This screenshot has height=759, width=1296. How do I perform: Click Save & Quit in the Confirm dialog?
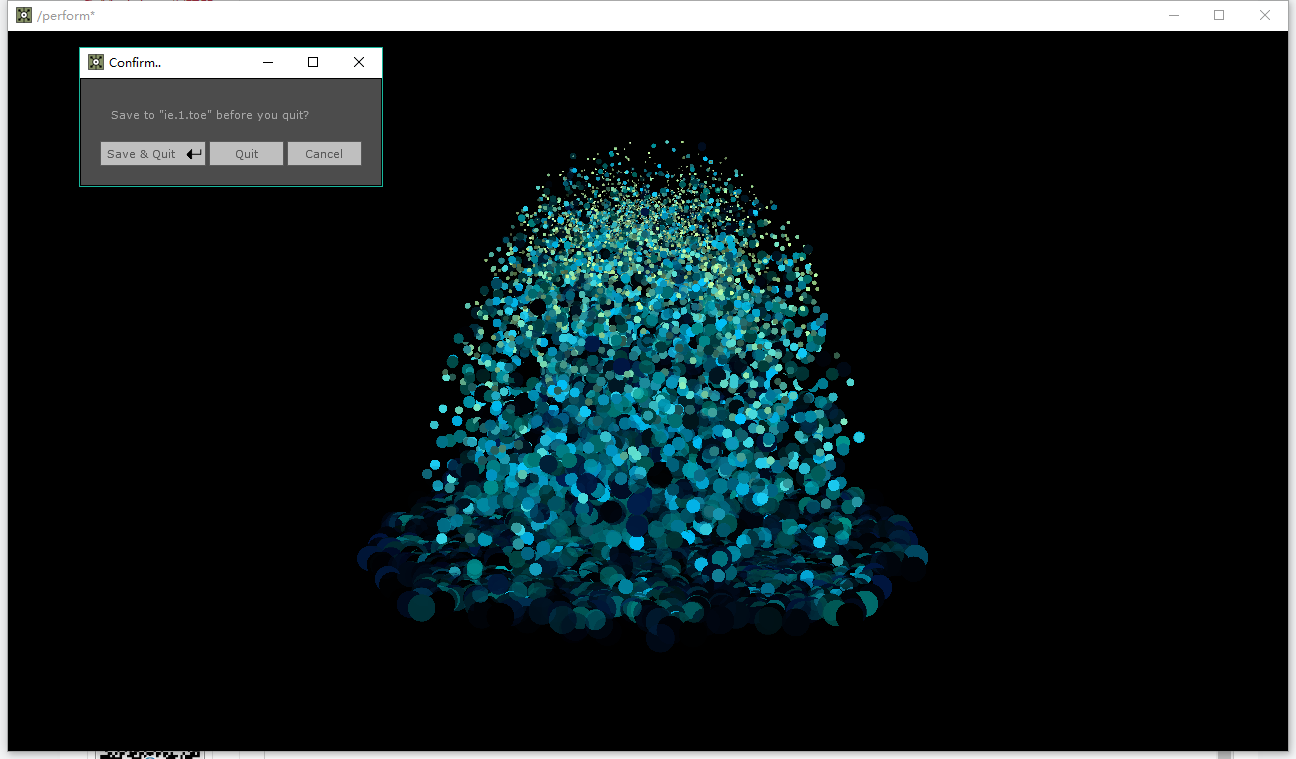point(143,153)
